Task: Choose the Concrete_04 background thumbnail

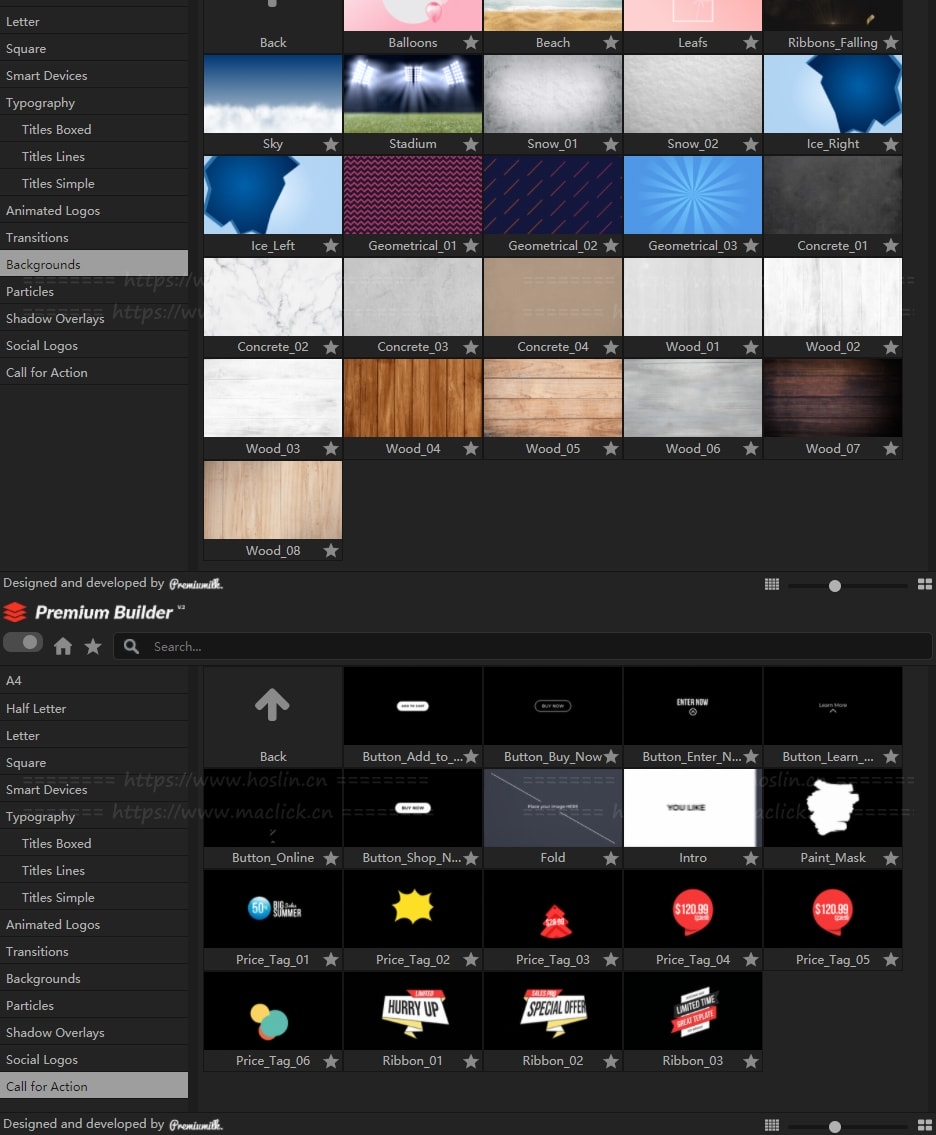Action: (x=552, y=297)
